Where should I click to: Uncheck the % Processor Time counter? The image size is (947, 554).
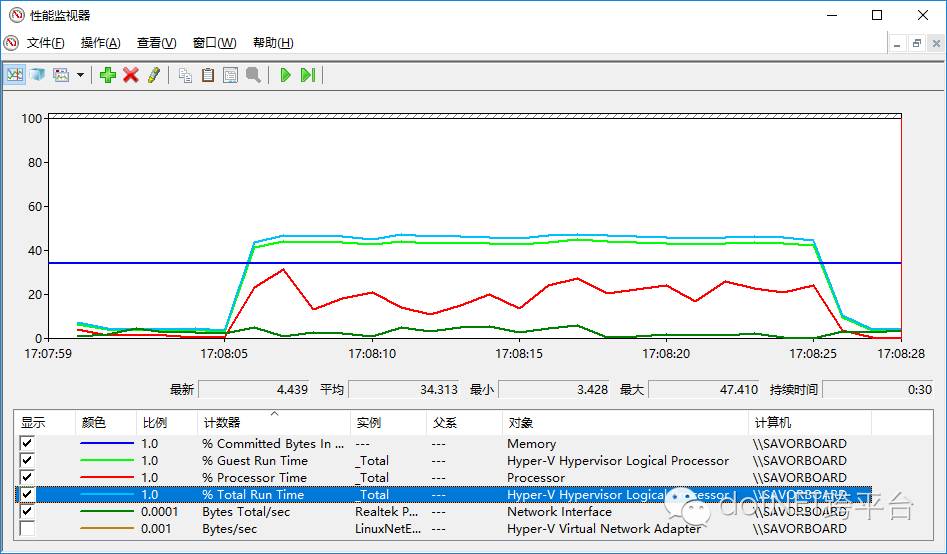coord(27,477)
